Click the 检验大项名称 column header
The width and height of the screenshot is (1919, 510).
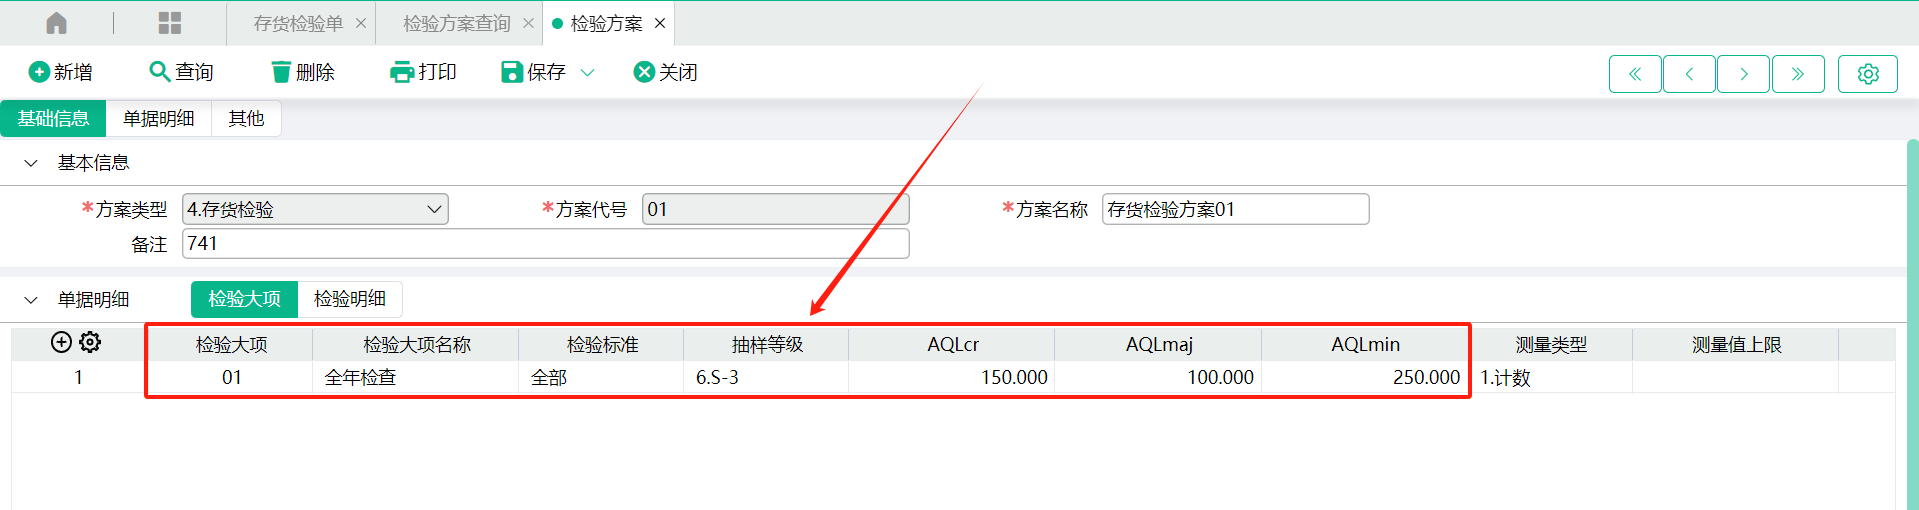(416, 344)
